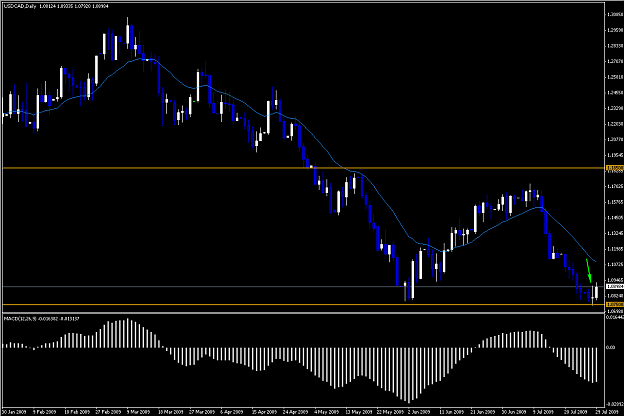Screen dimensions: 625x417
Task: Click the '27 Mar 2009' date label
Action: point(202,412)
